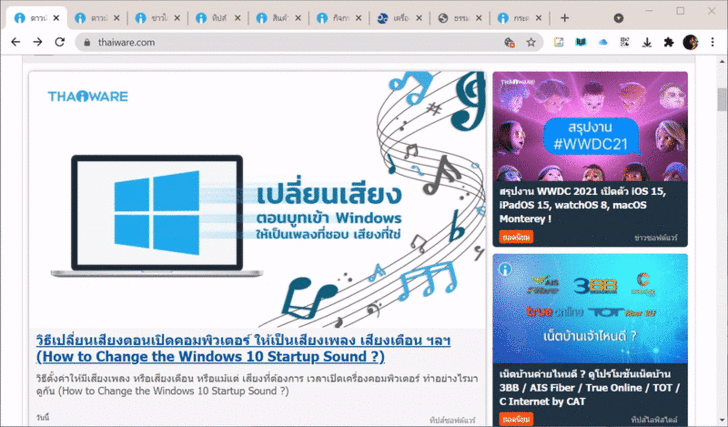Open the cookie-blocked indicator in address bar

(509, 43)
